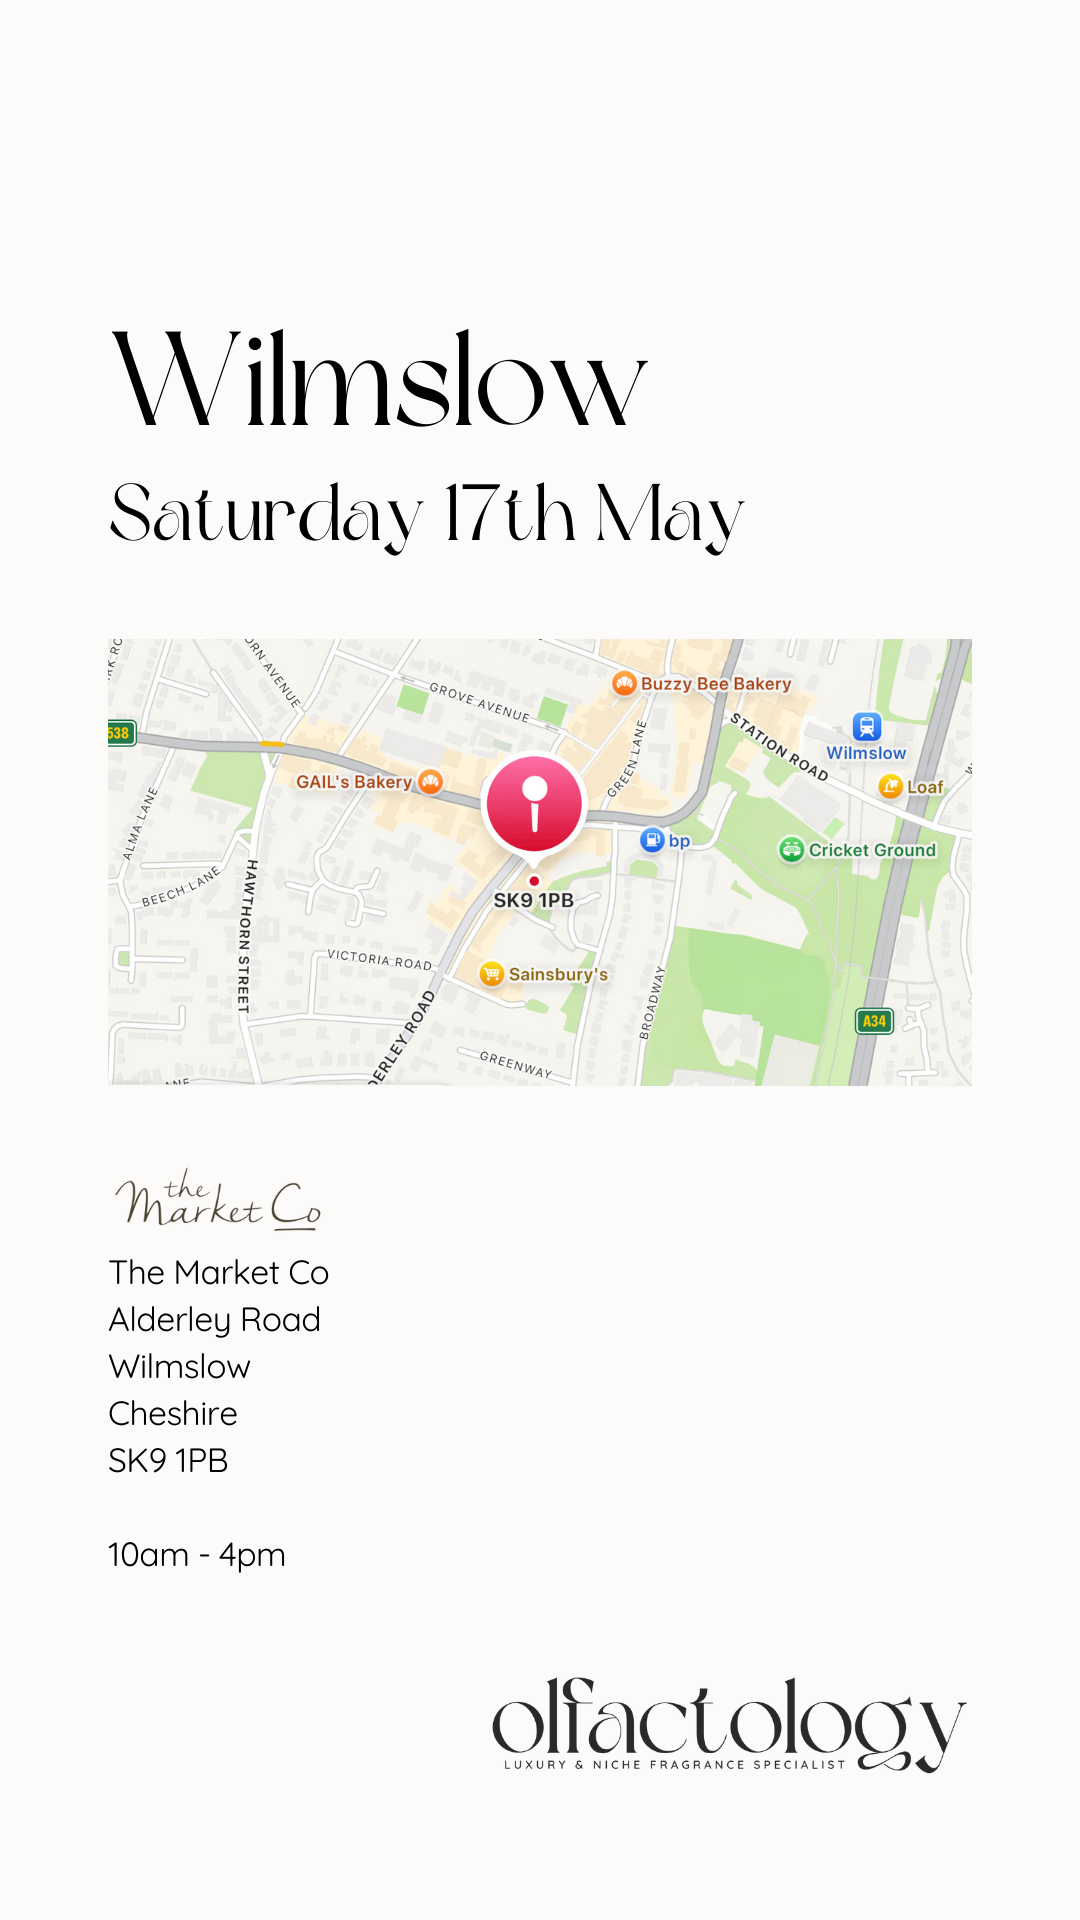The height and width of the screenshot is (1920, 1080).
Task: Click the 10am - 4pm opening hours
Action: pos(197,1555)
